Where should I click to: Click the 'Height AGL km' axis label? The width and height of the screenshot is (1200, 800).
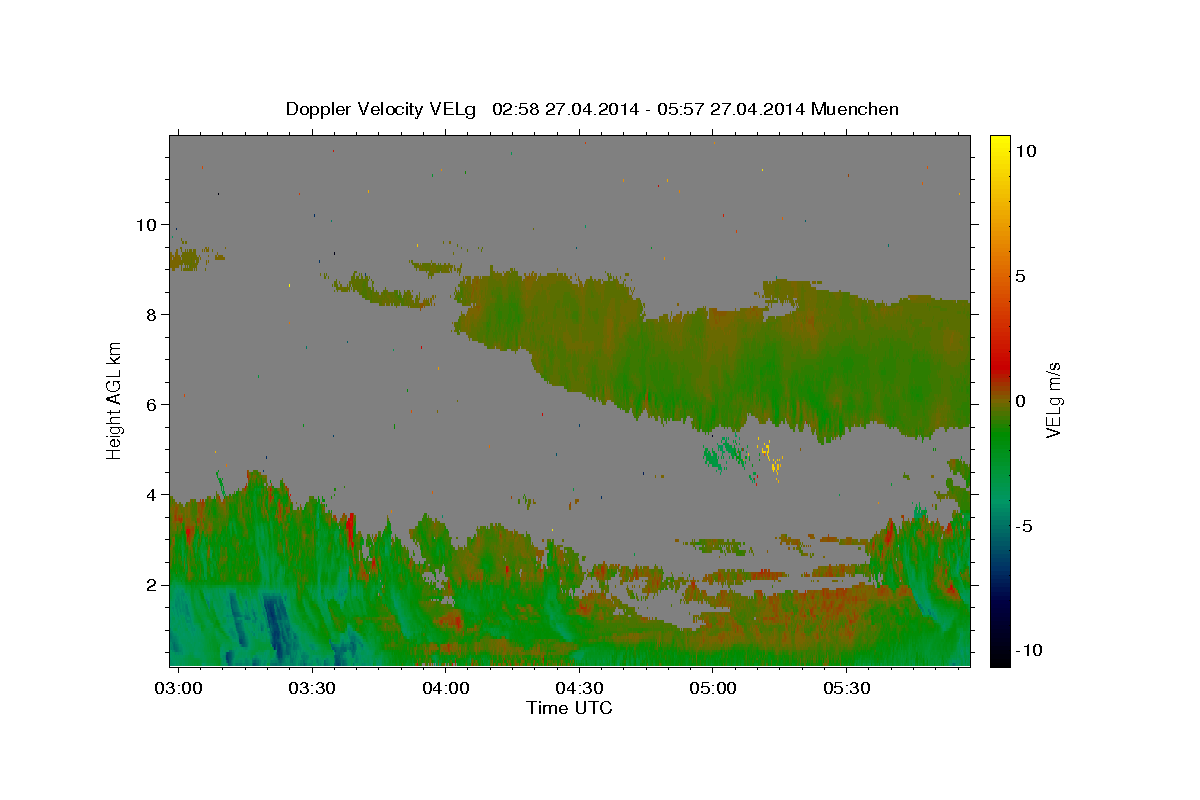coord(114,399)
